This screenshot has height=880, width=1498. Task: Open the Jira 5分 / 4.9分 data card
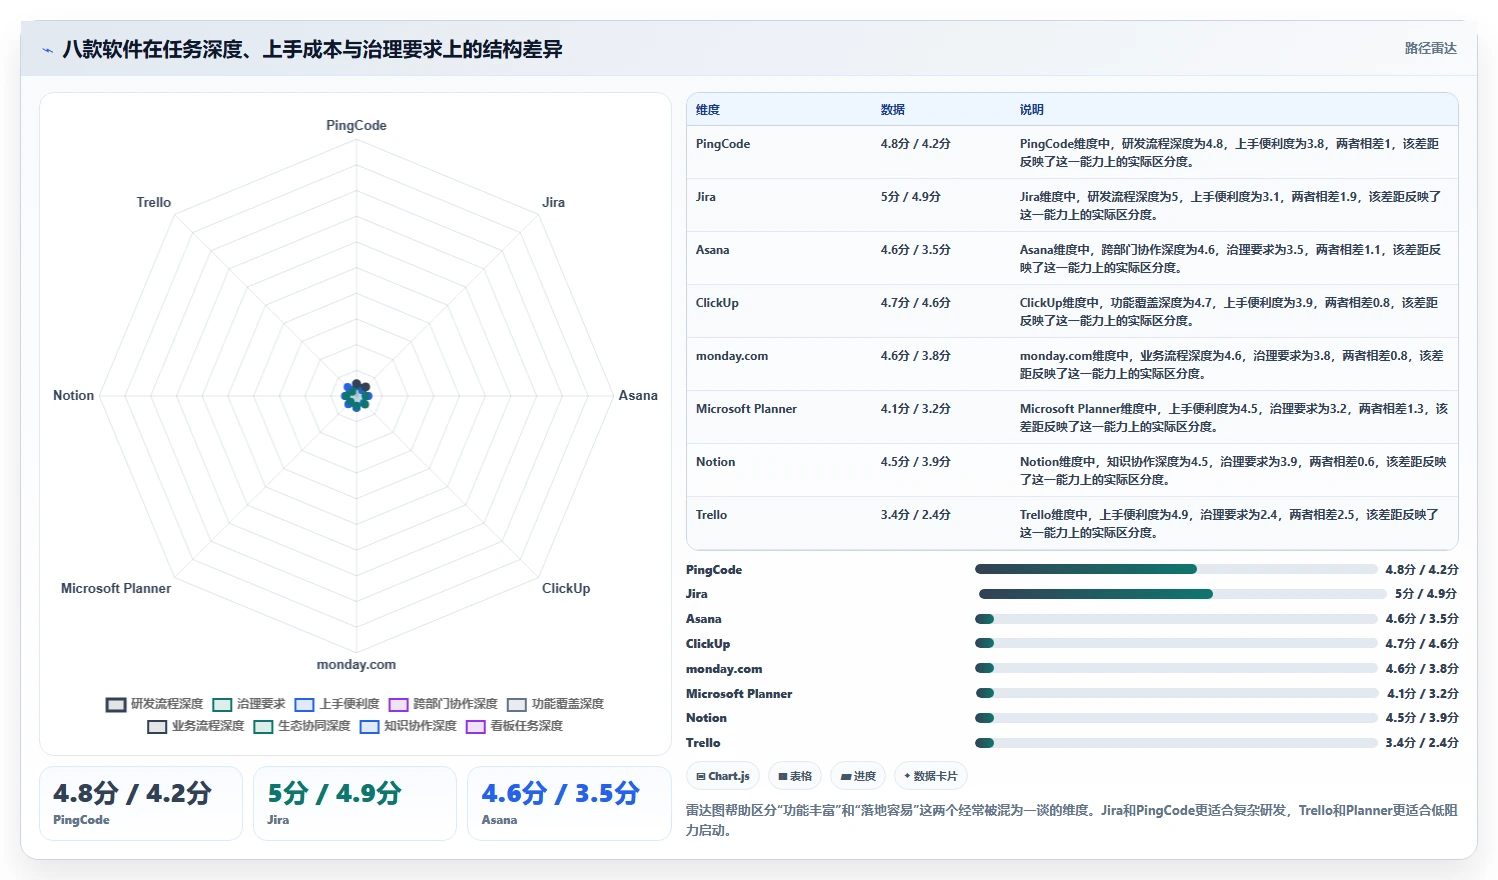tap(355, 803)
